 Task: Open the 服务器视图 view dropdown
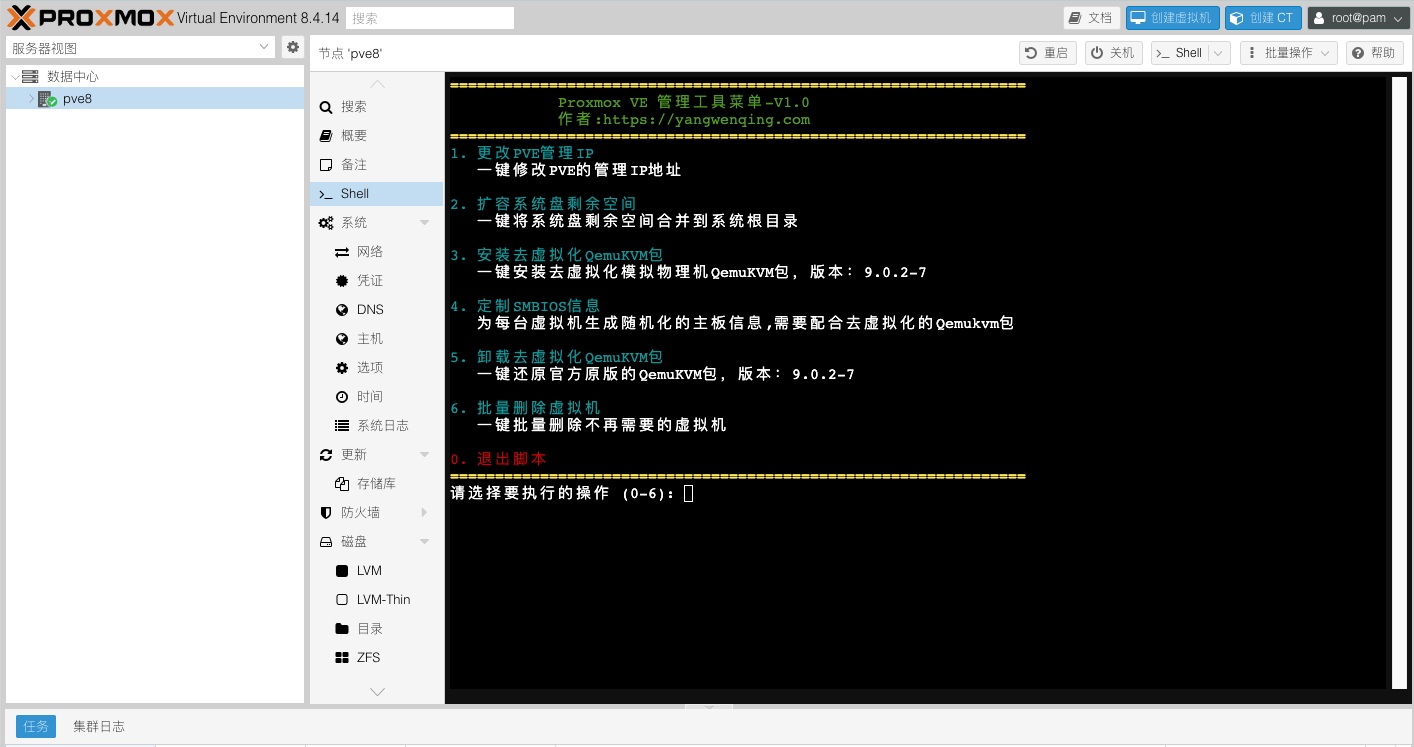tap(140, 47)
